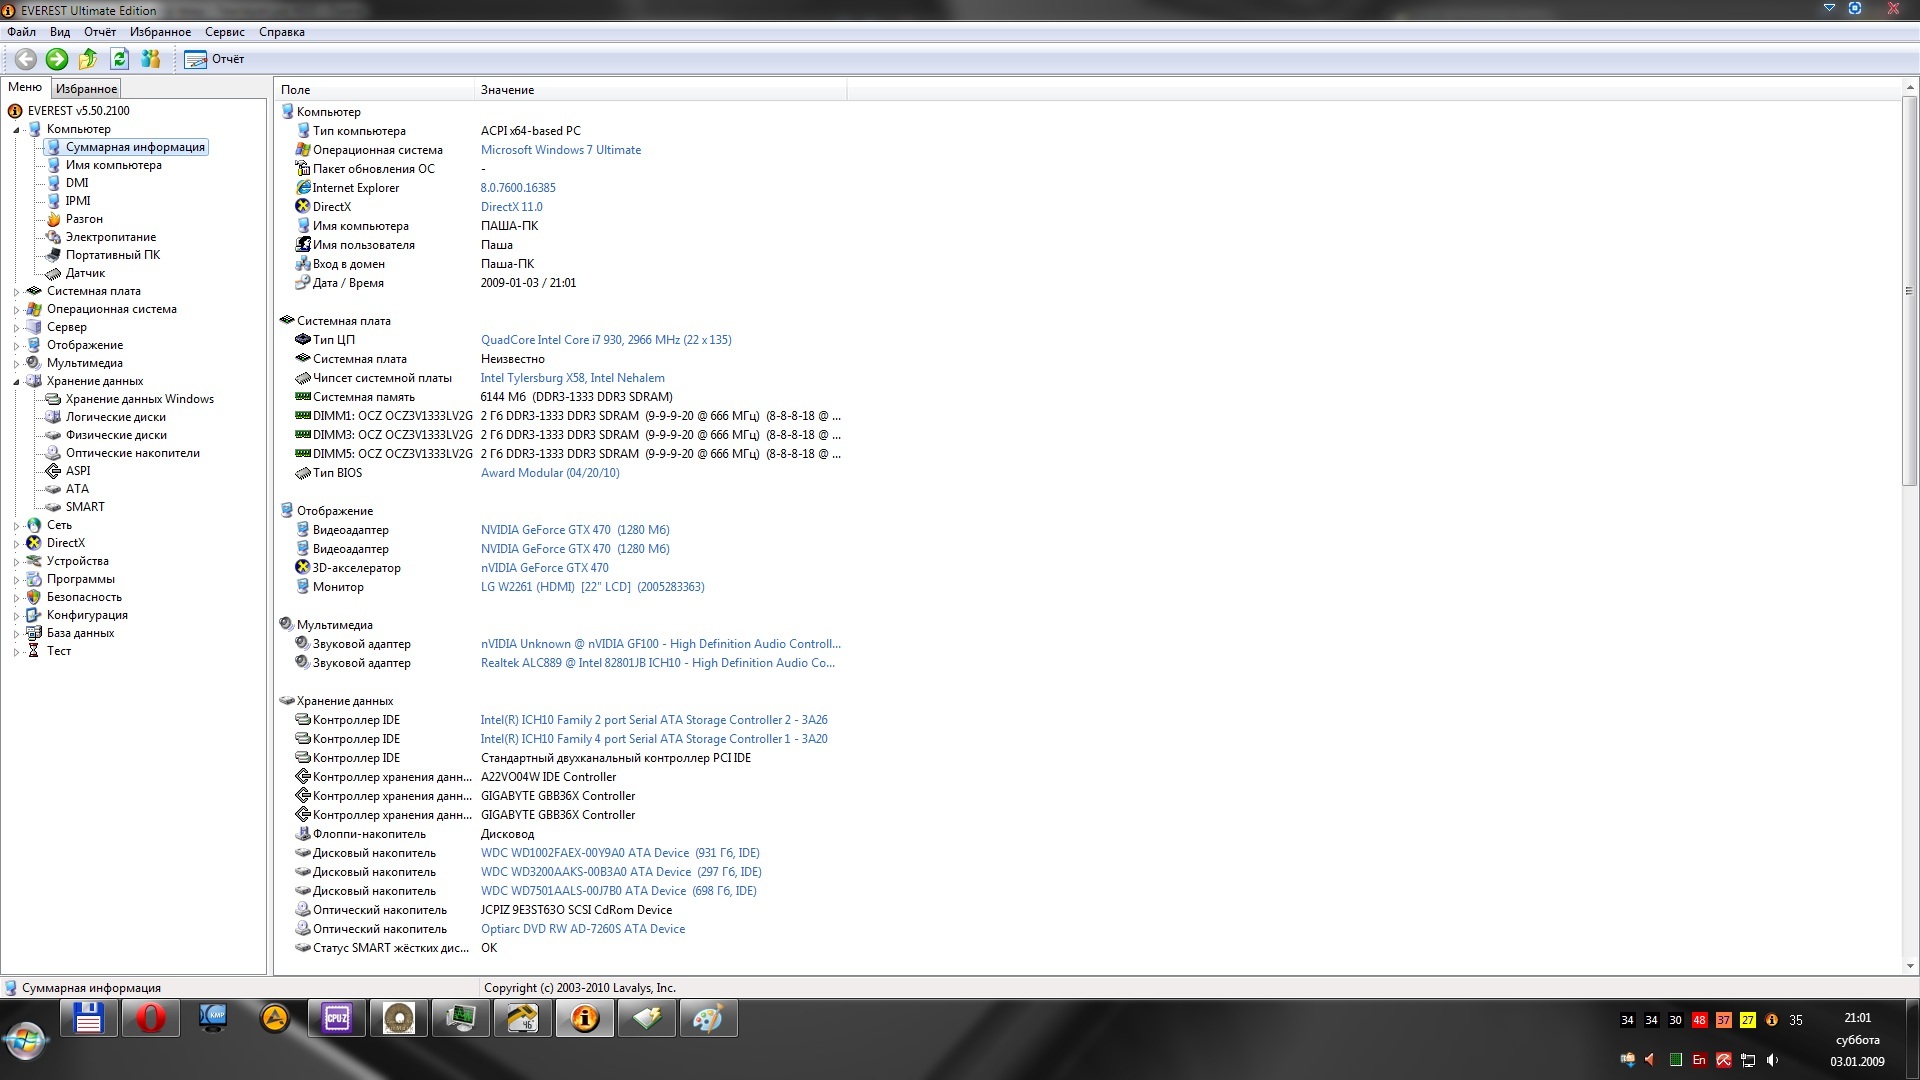Click the Поле column header

point(375,90)
